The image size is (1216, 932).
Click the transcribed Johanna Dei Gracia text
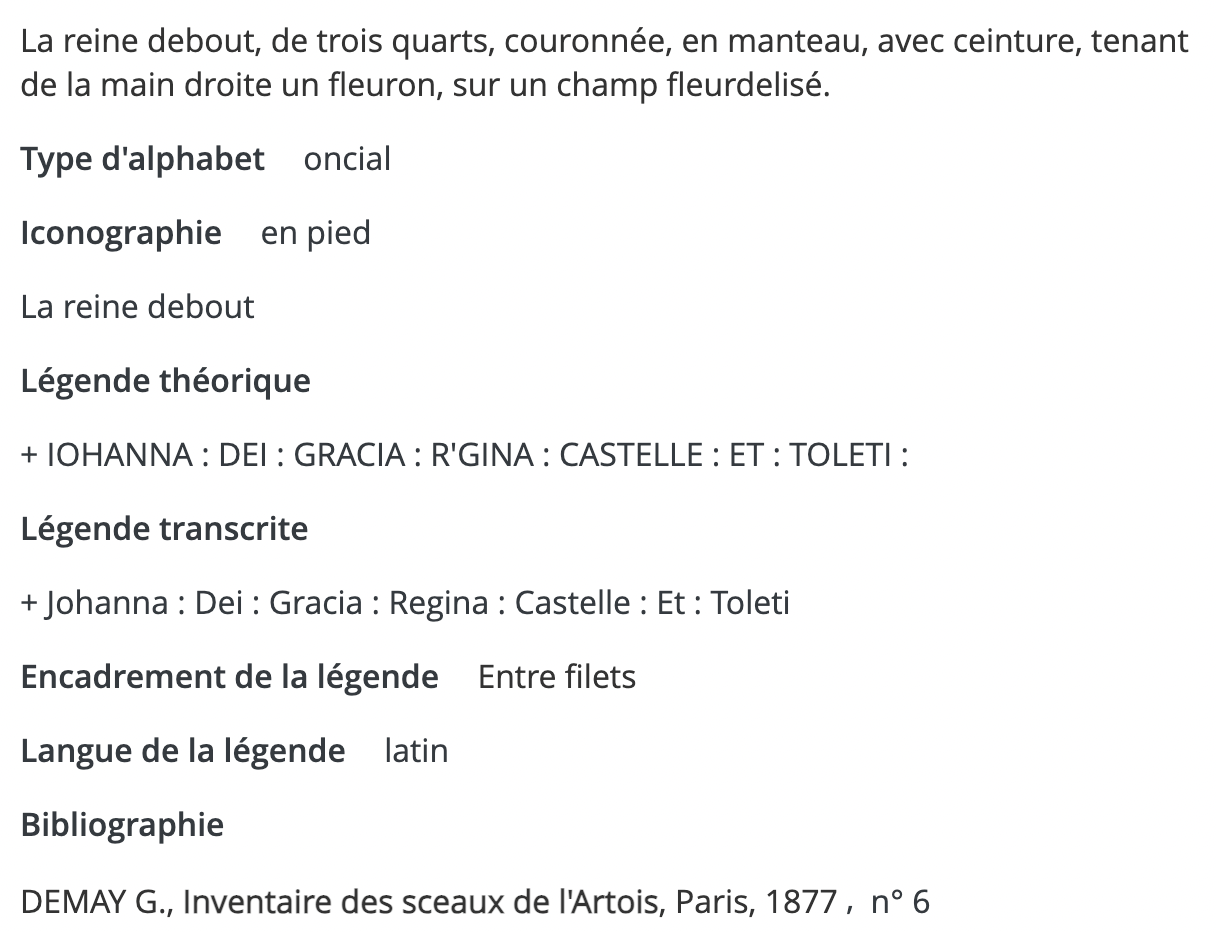point(405,603)
